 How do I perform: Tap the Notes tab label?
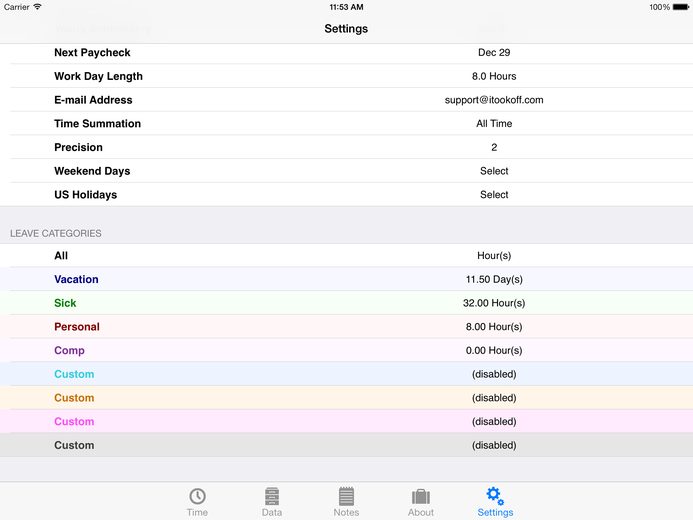(x=346, y=512)
